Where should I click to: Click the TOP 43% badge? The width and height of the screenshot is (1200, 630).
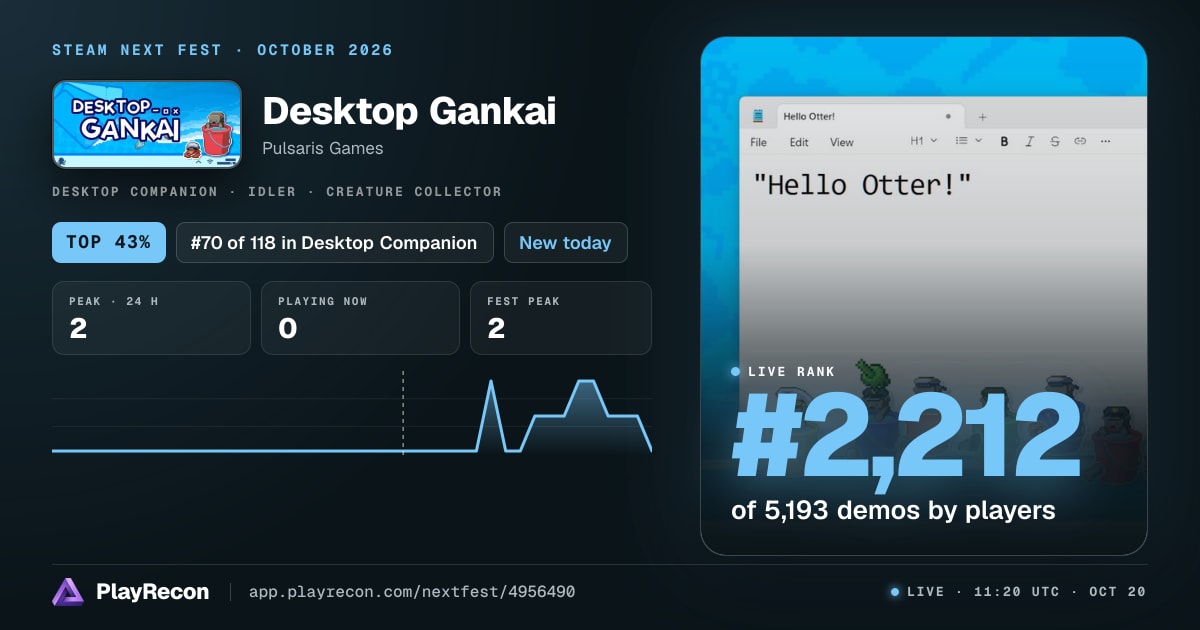109,243
